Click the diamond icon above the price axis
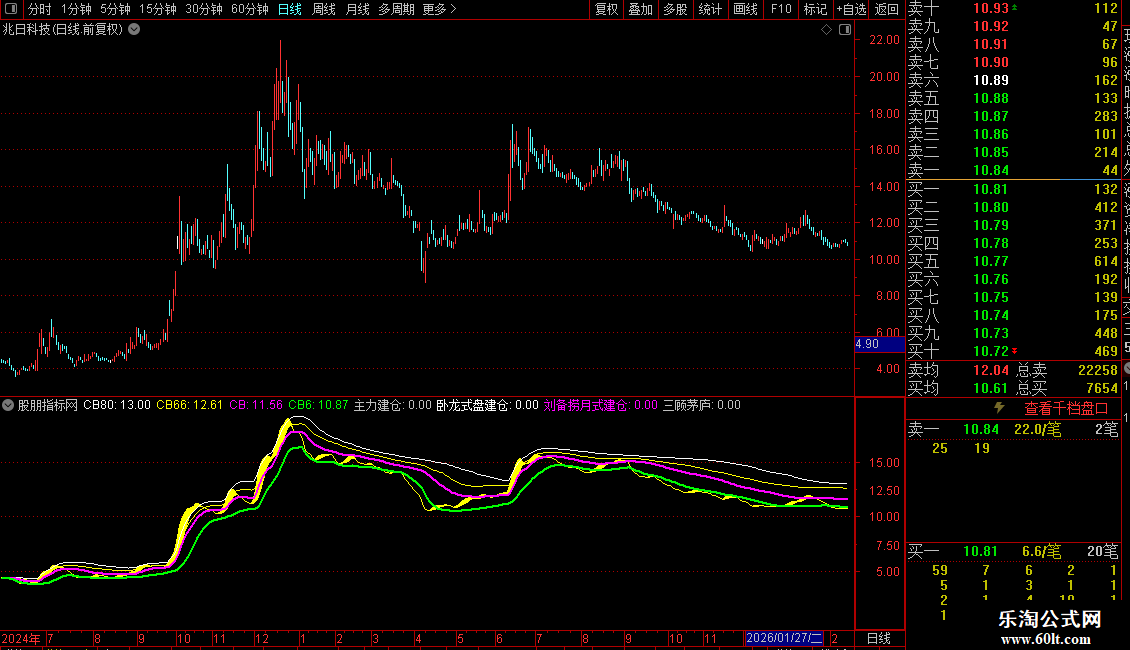 (x=826, y=30)
